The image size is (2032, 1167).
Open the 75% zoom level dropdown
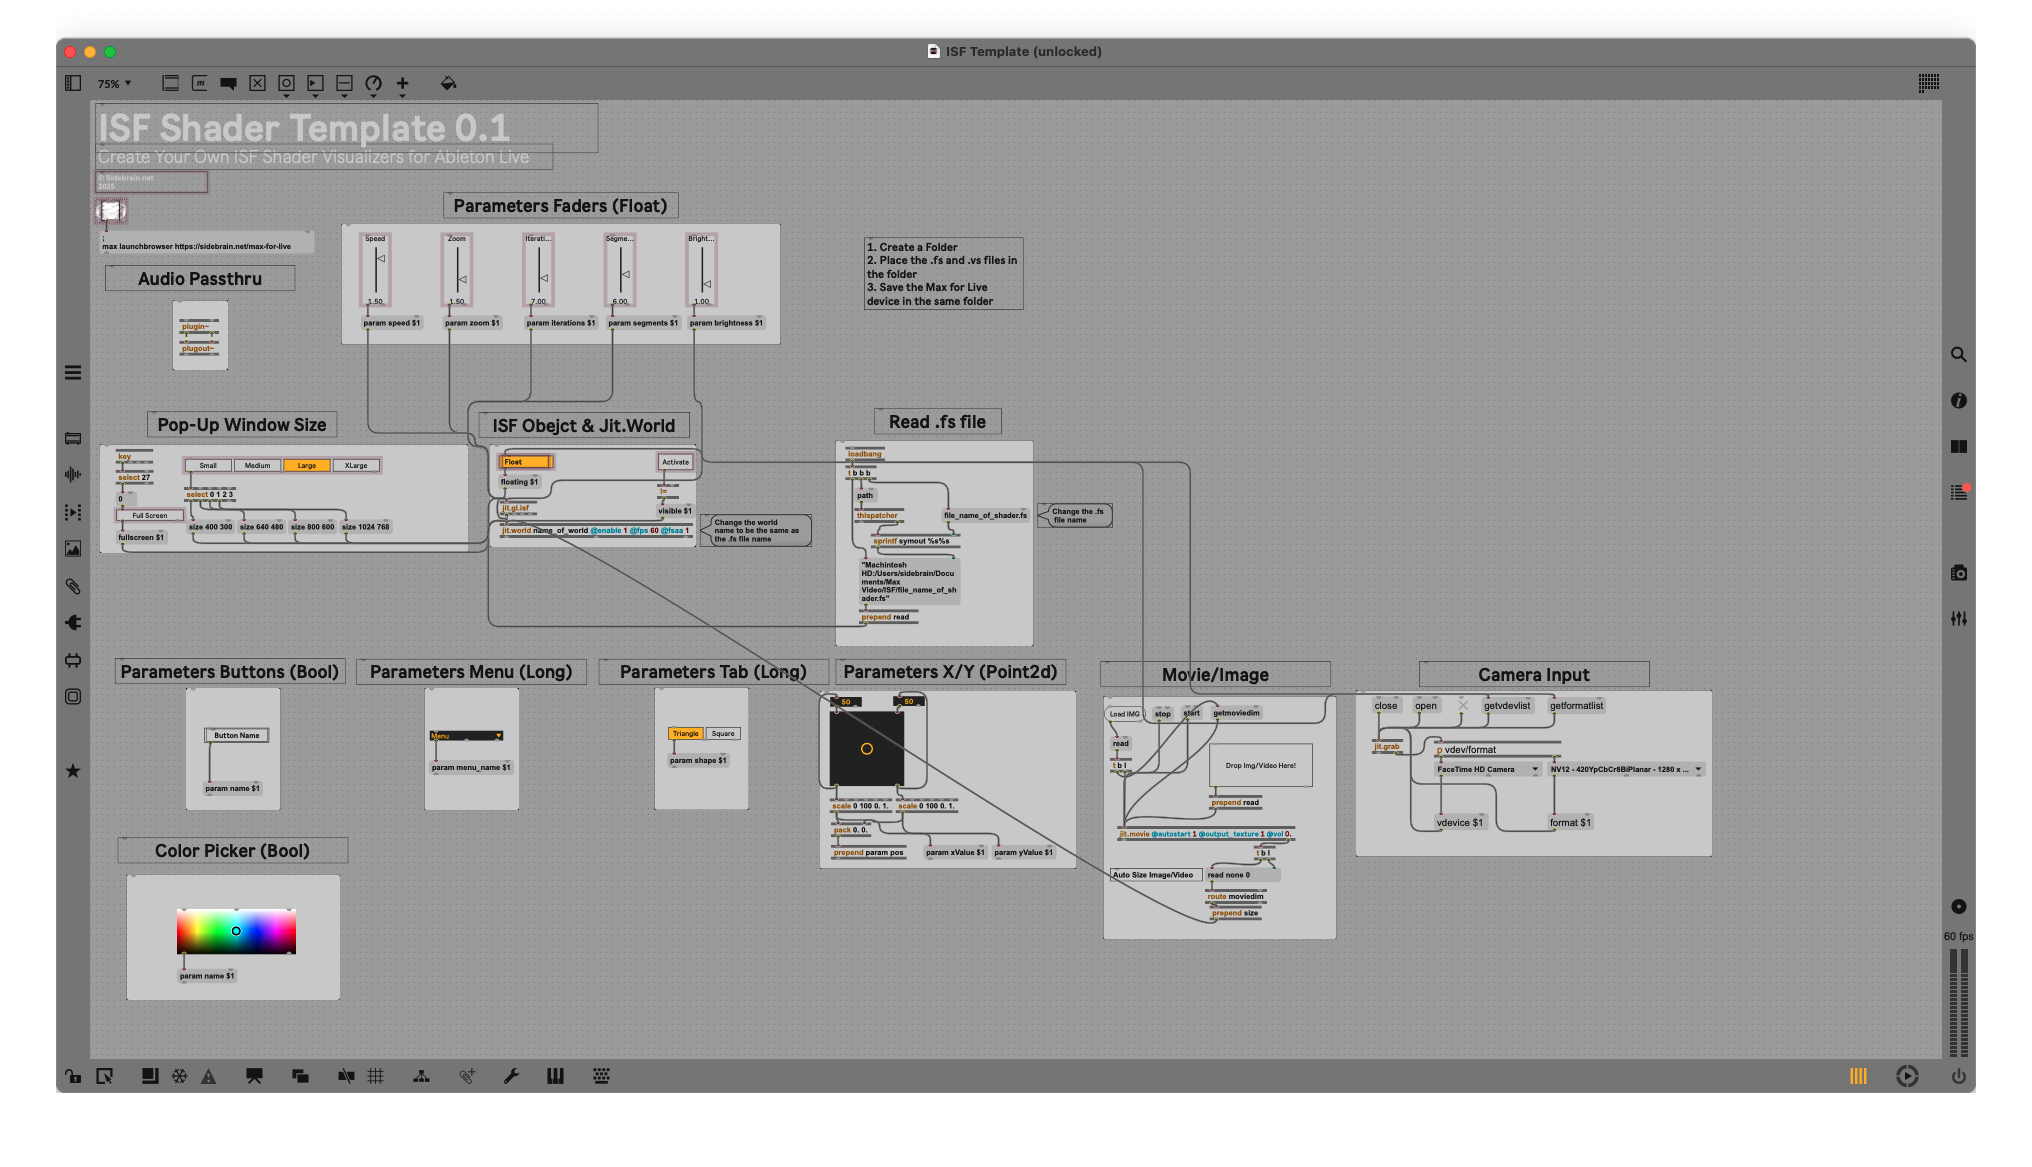115,84
